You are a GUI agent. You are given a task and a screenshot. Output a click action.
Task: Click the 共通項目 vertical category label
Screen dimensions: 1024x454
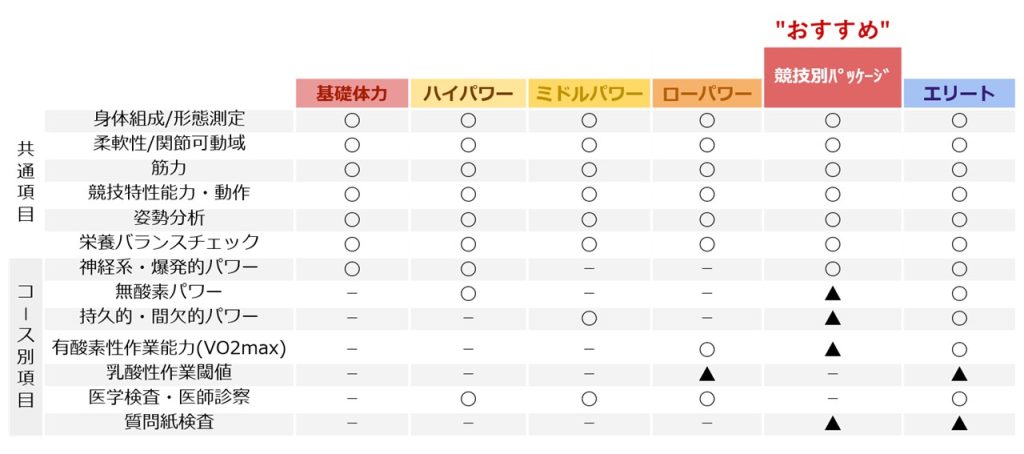click(25, 182)
